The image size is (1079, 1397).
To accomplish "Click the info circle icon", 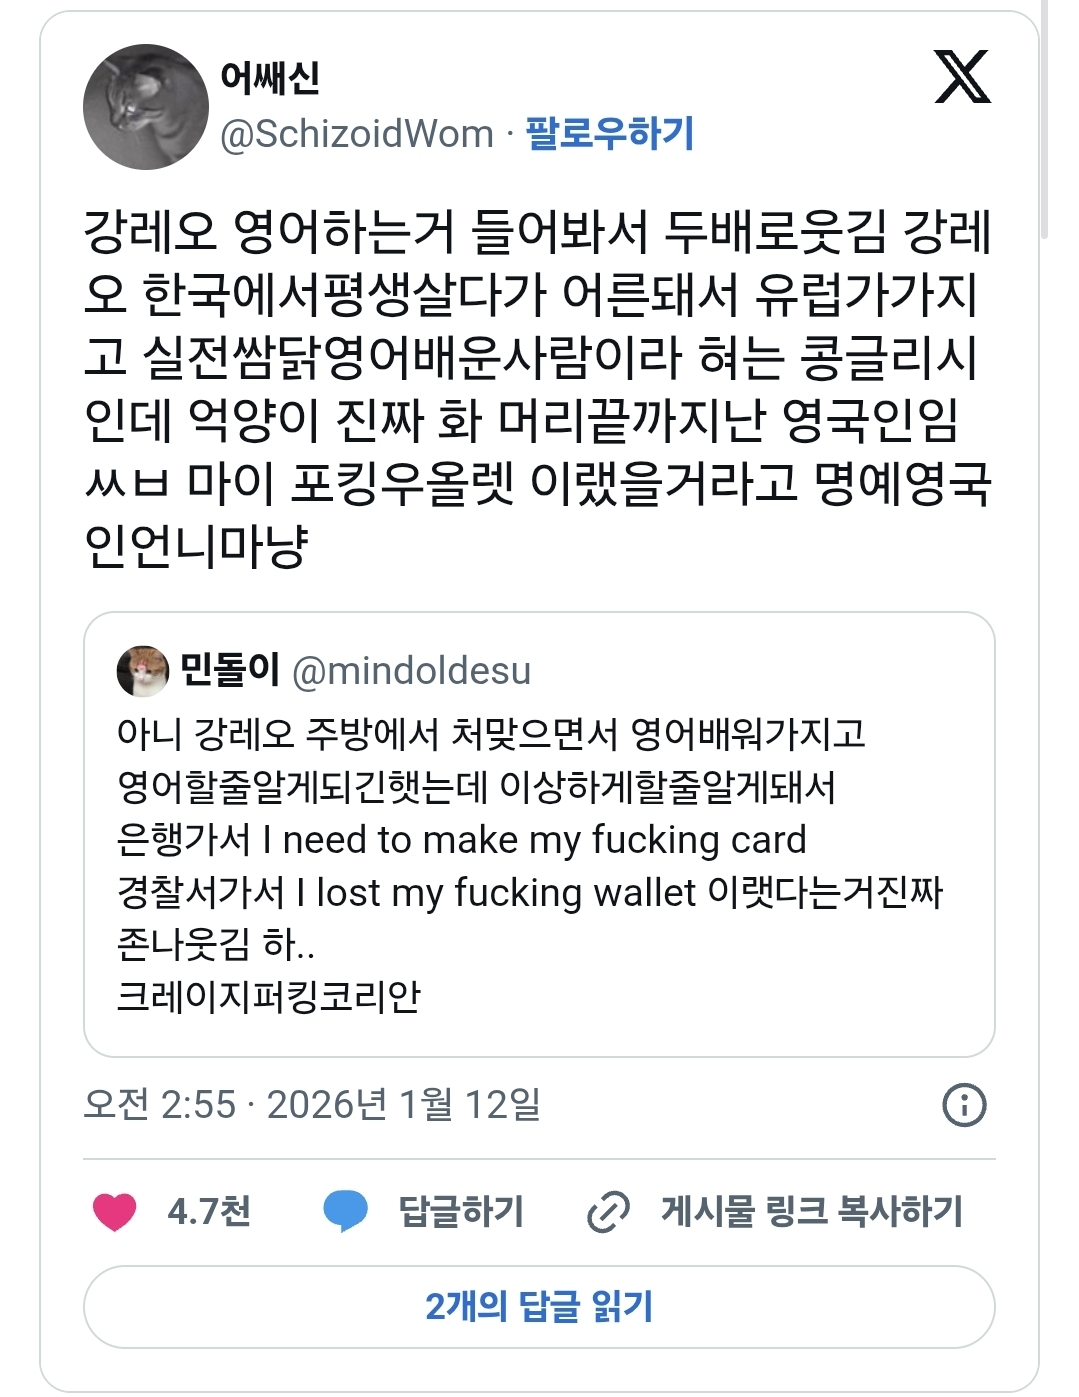I will (964, 1105).
